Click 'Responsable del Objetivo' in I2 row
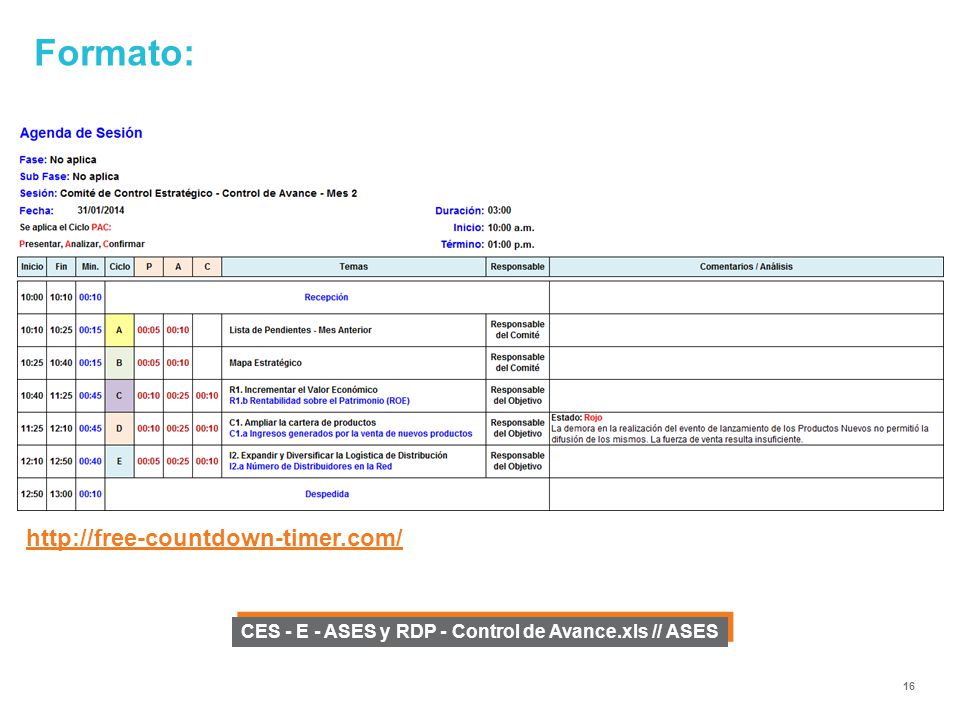Screen dimensions: 960x720 [x=517, y=461]
